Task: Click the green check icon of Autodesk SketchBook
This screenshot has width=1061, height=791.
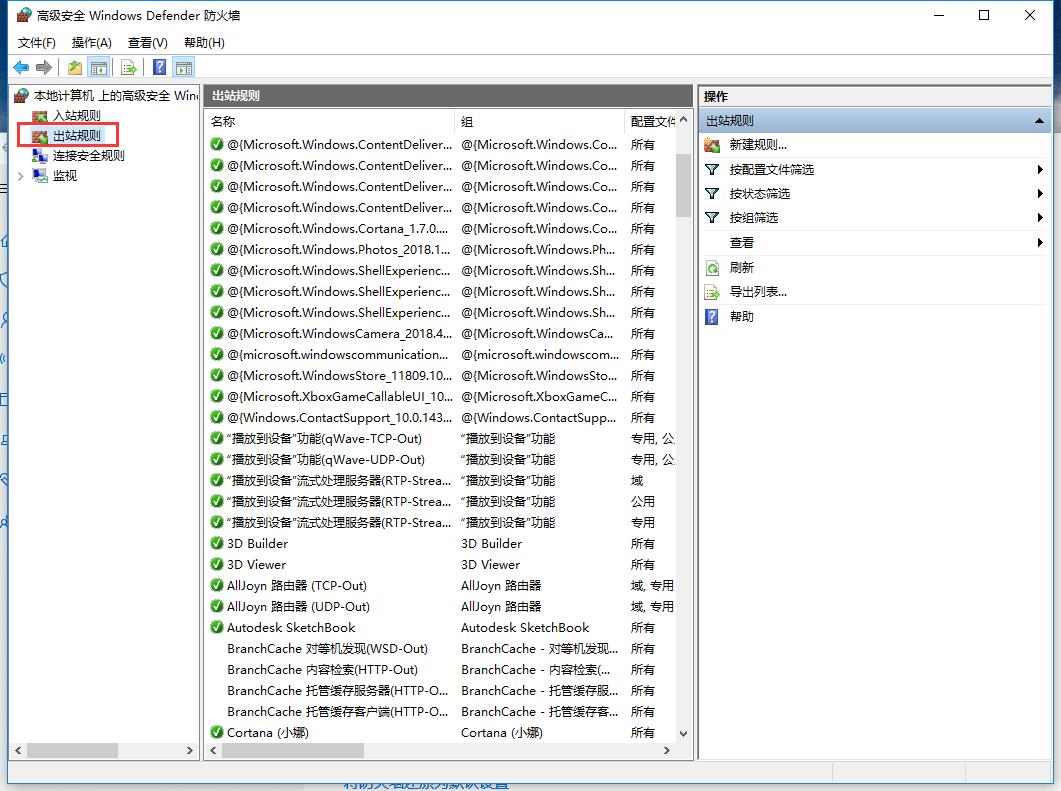Action: coord(217,627)
